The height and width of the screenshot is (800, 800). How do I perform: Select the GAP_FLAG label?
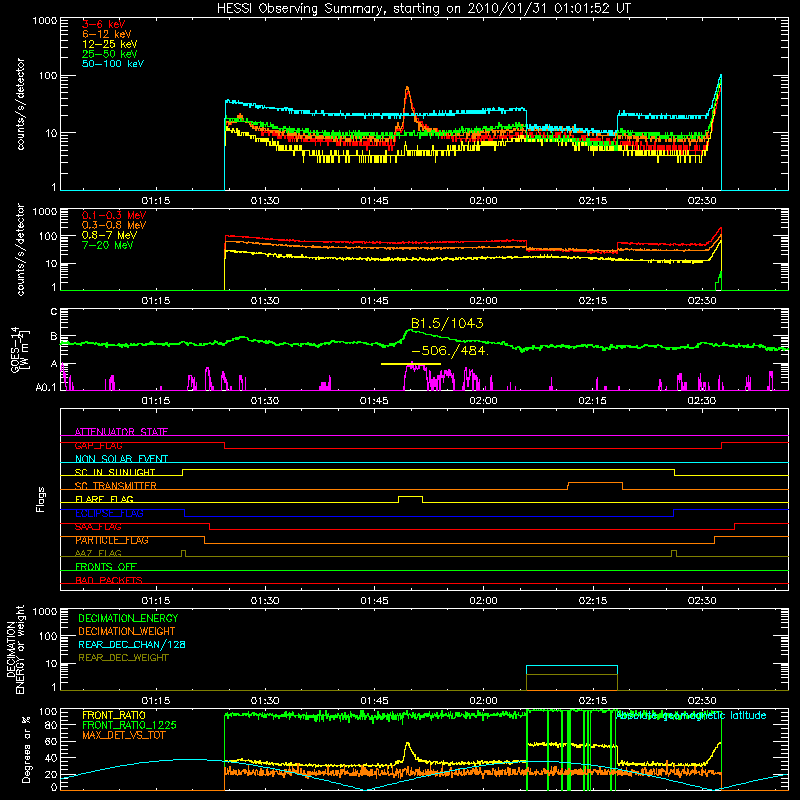(x=98, y=445)
